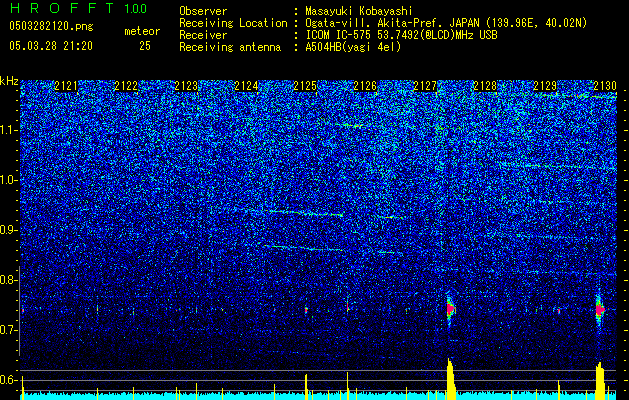Select the ICOM IC-575 53.7492 MHz USB text
Image resolution: width=629 pixels, height=400 pixels.
point(401,35)
